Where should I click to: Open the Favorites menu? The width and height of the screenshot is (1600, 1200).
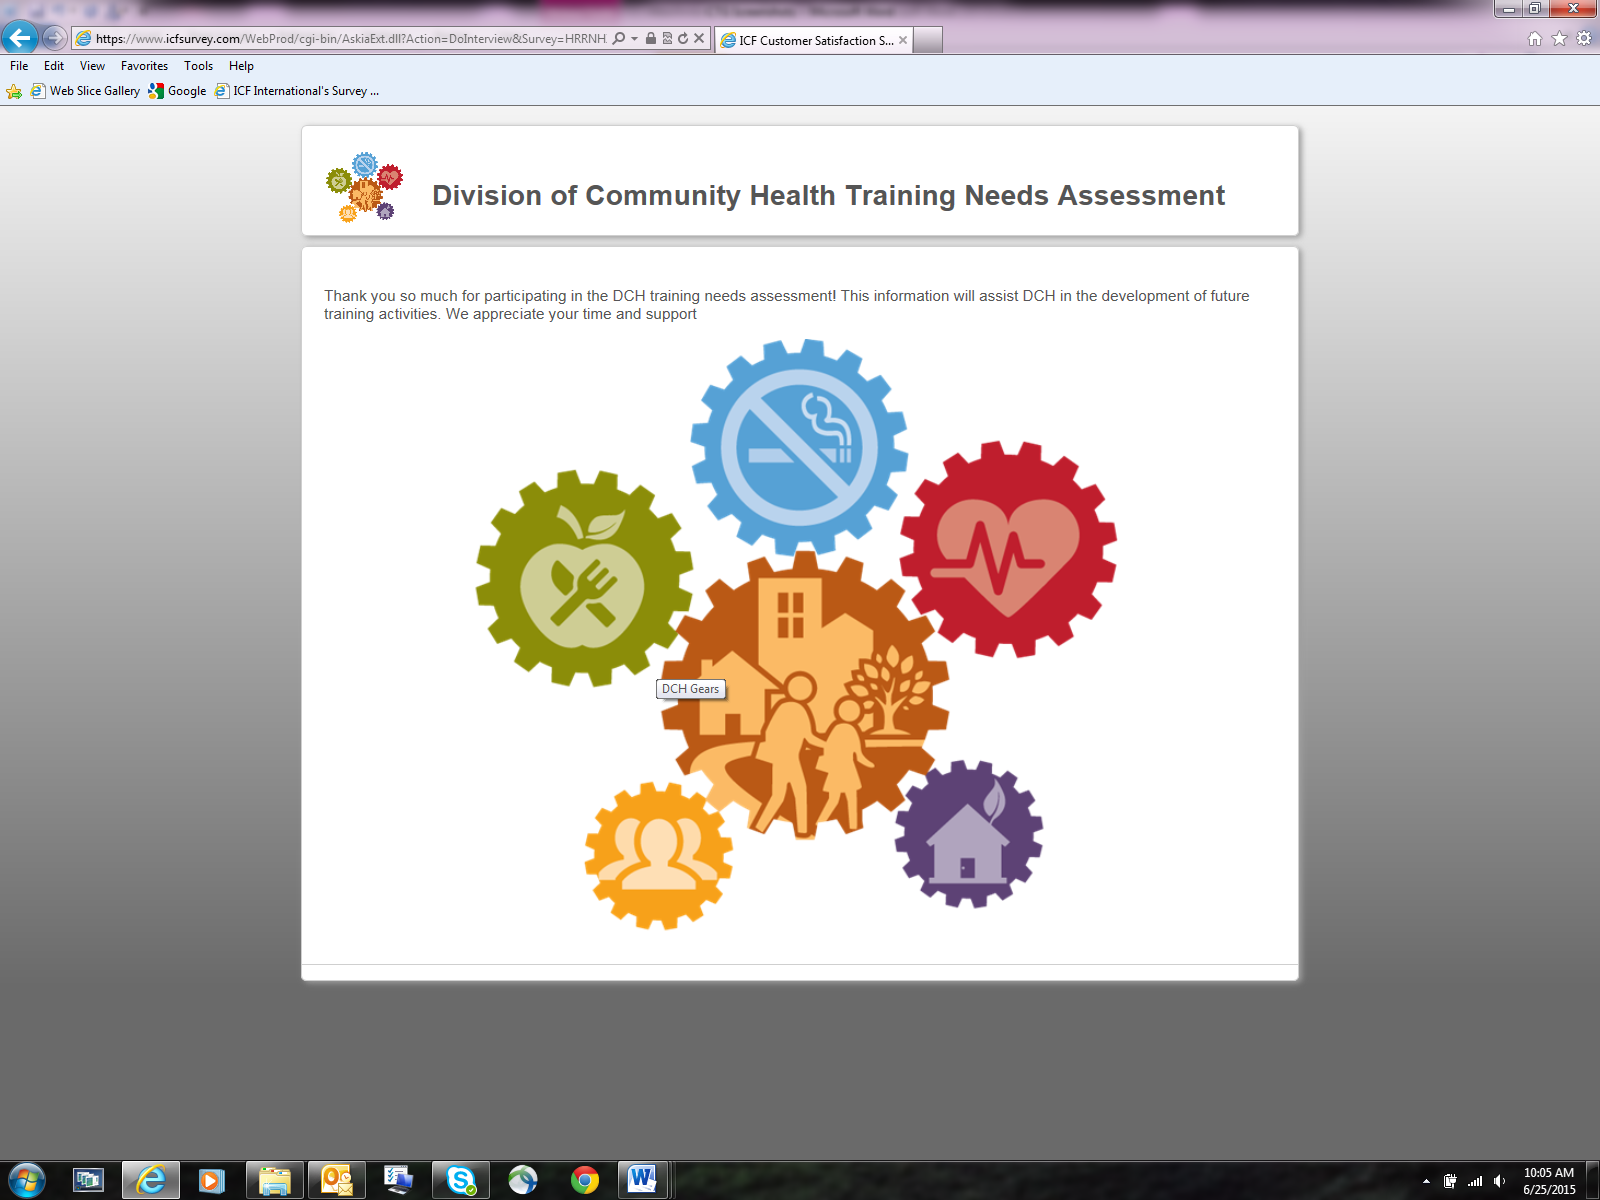point(144,66)
